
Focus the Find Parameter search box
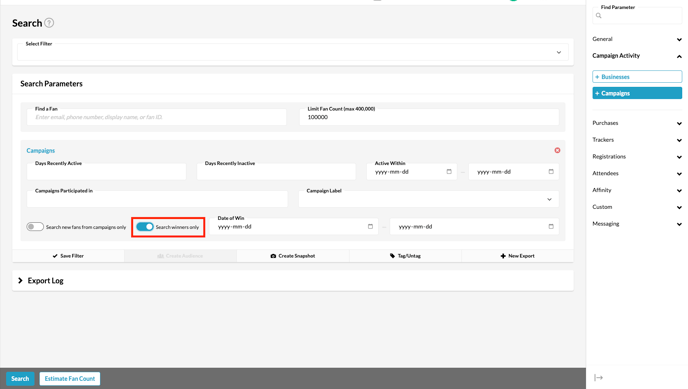tap(637, 15)
